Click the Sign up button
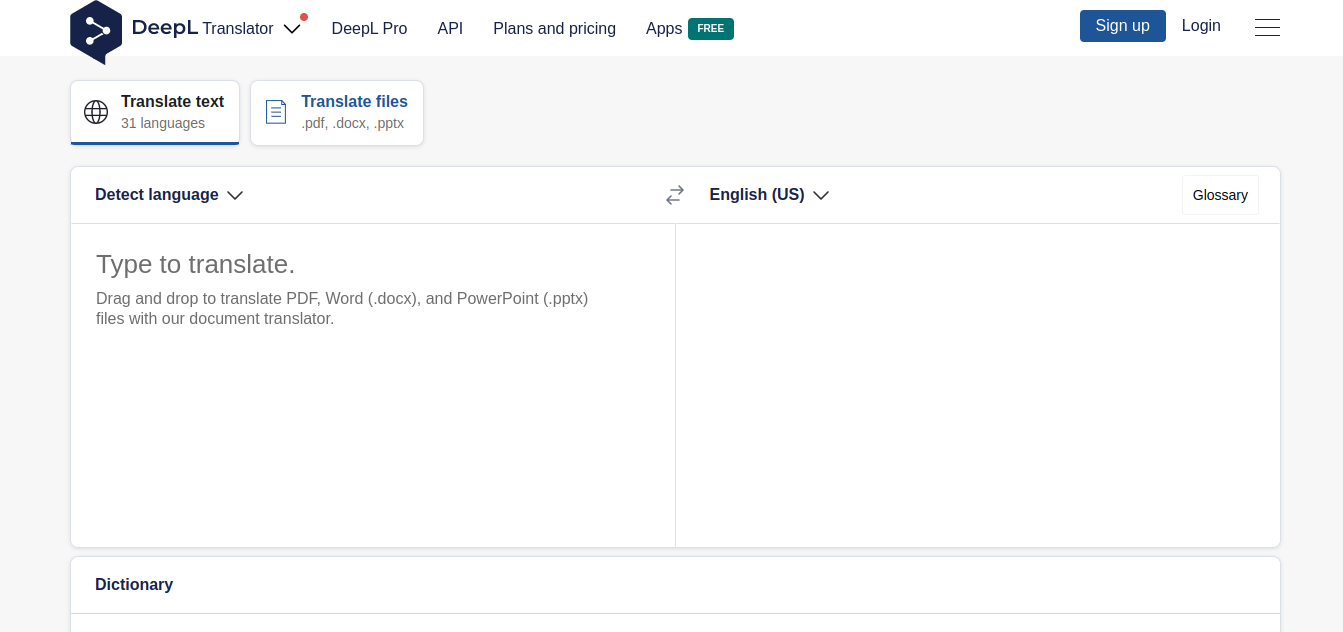1343x632 pixels. [x=1122, y=26]
